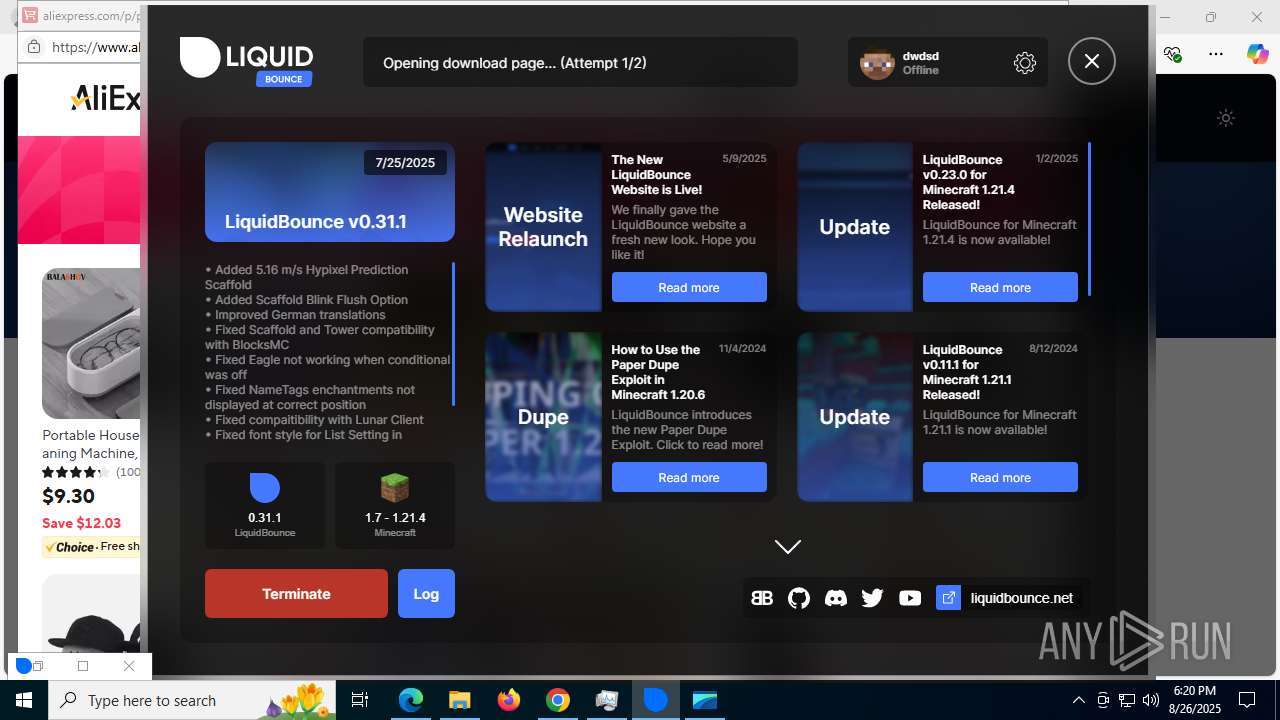Viewport: 1280px width, 720px height.
Task: Open liquidbounce.net website link
Action: [x=1021, y=598]
